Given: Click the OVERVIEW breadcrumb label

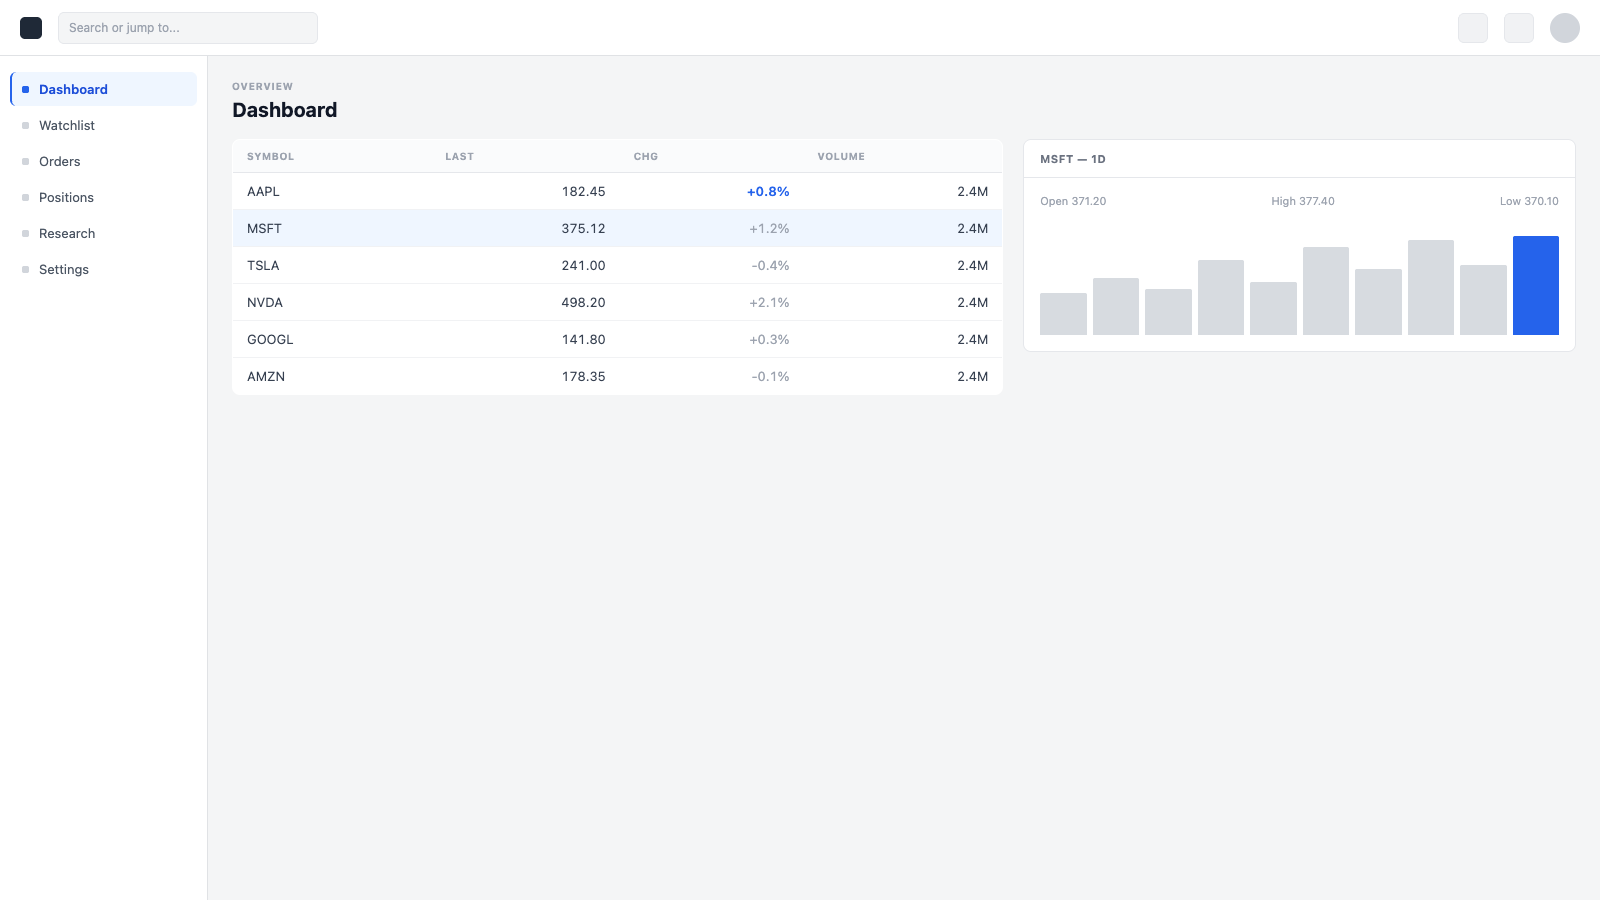Looking at the screenshot, I should click(x=263, y=86).
